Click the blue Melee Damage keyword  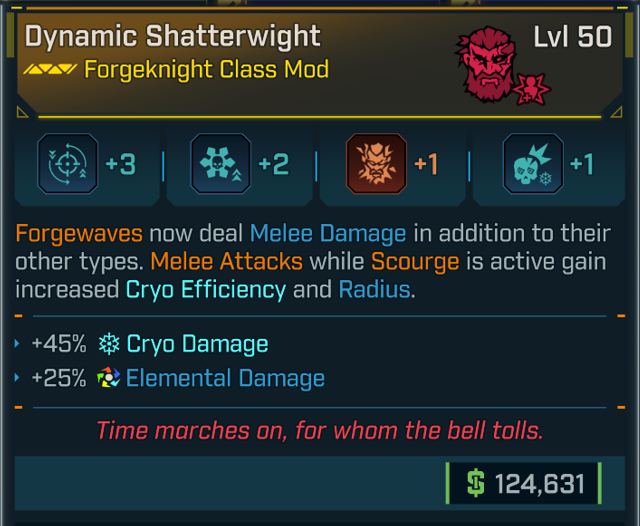[x=328, y=234]
